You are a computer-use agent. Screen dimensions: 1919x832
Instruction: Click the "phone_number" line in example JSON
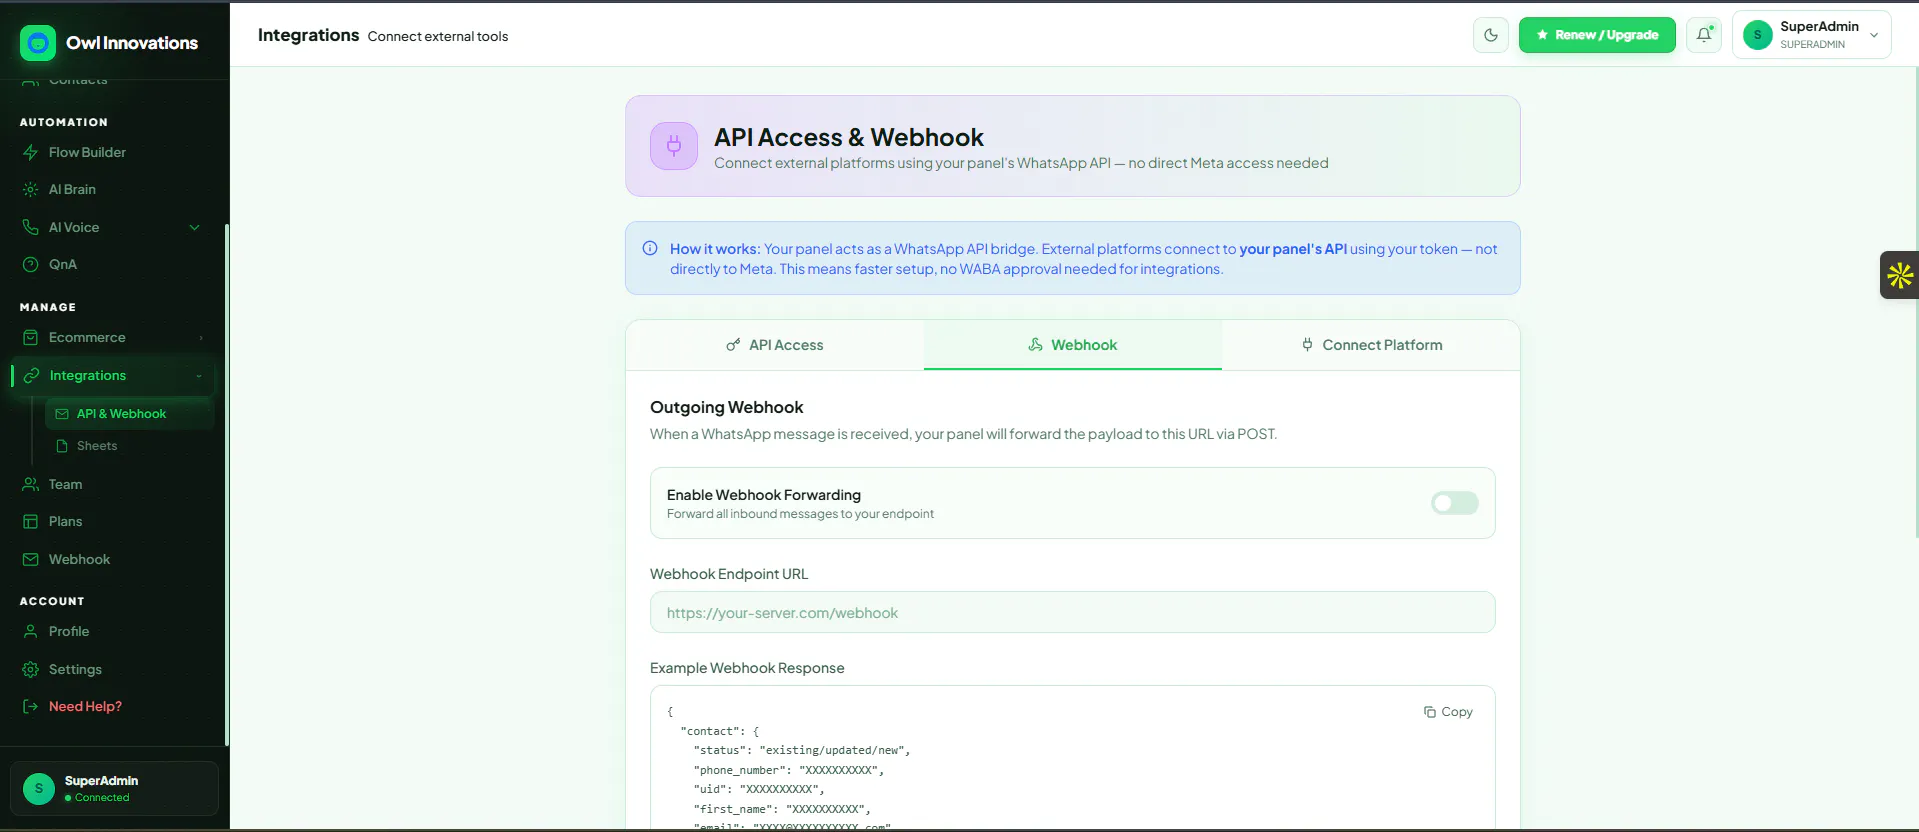coord(789,770)
